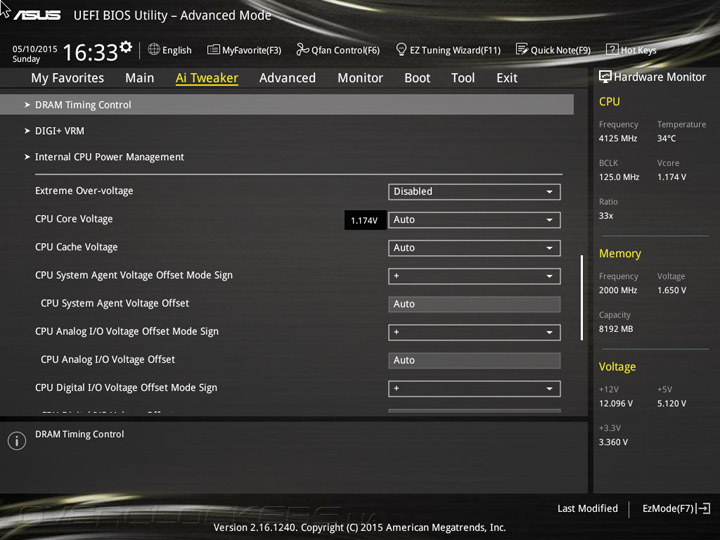Viewport: 720px width, 540px height.
Task: Open CPU Core Voltage dropdown
Action: 474,220
